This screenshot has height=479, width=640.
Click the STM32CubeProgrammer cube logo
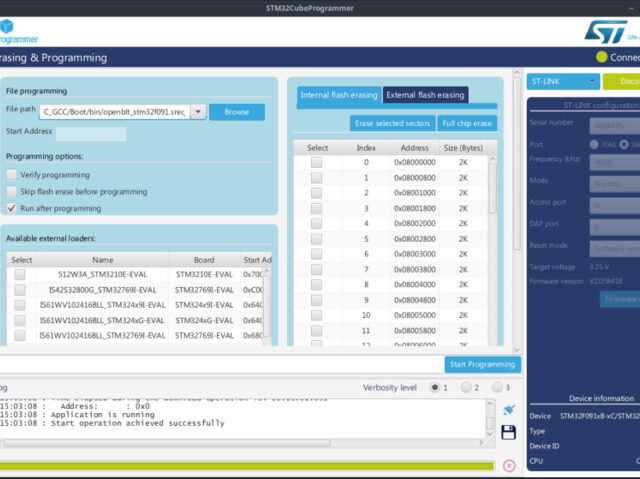coord(5,26)
